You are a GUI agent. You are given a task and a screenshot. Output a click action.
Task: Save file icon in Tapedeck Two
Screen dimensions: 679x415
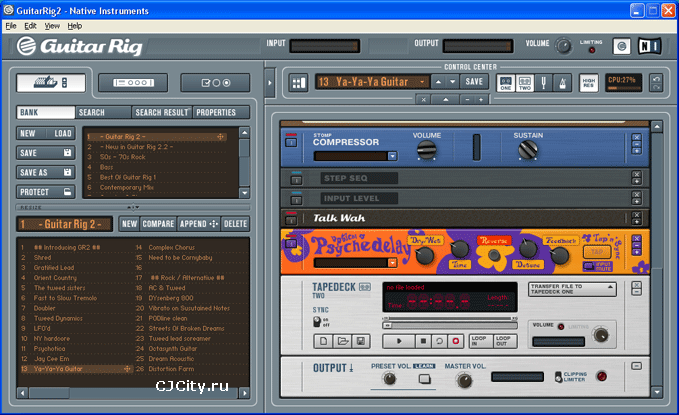[361, 341]
